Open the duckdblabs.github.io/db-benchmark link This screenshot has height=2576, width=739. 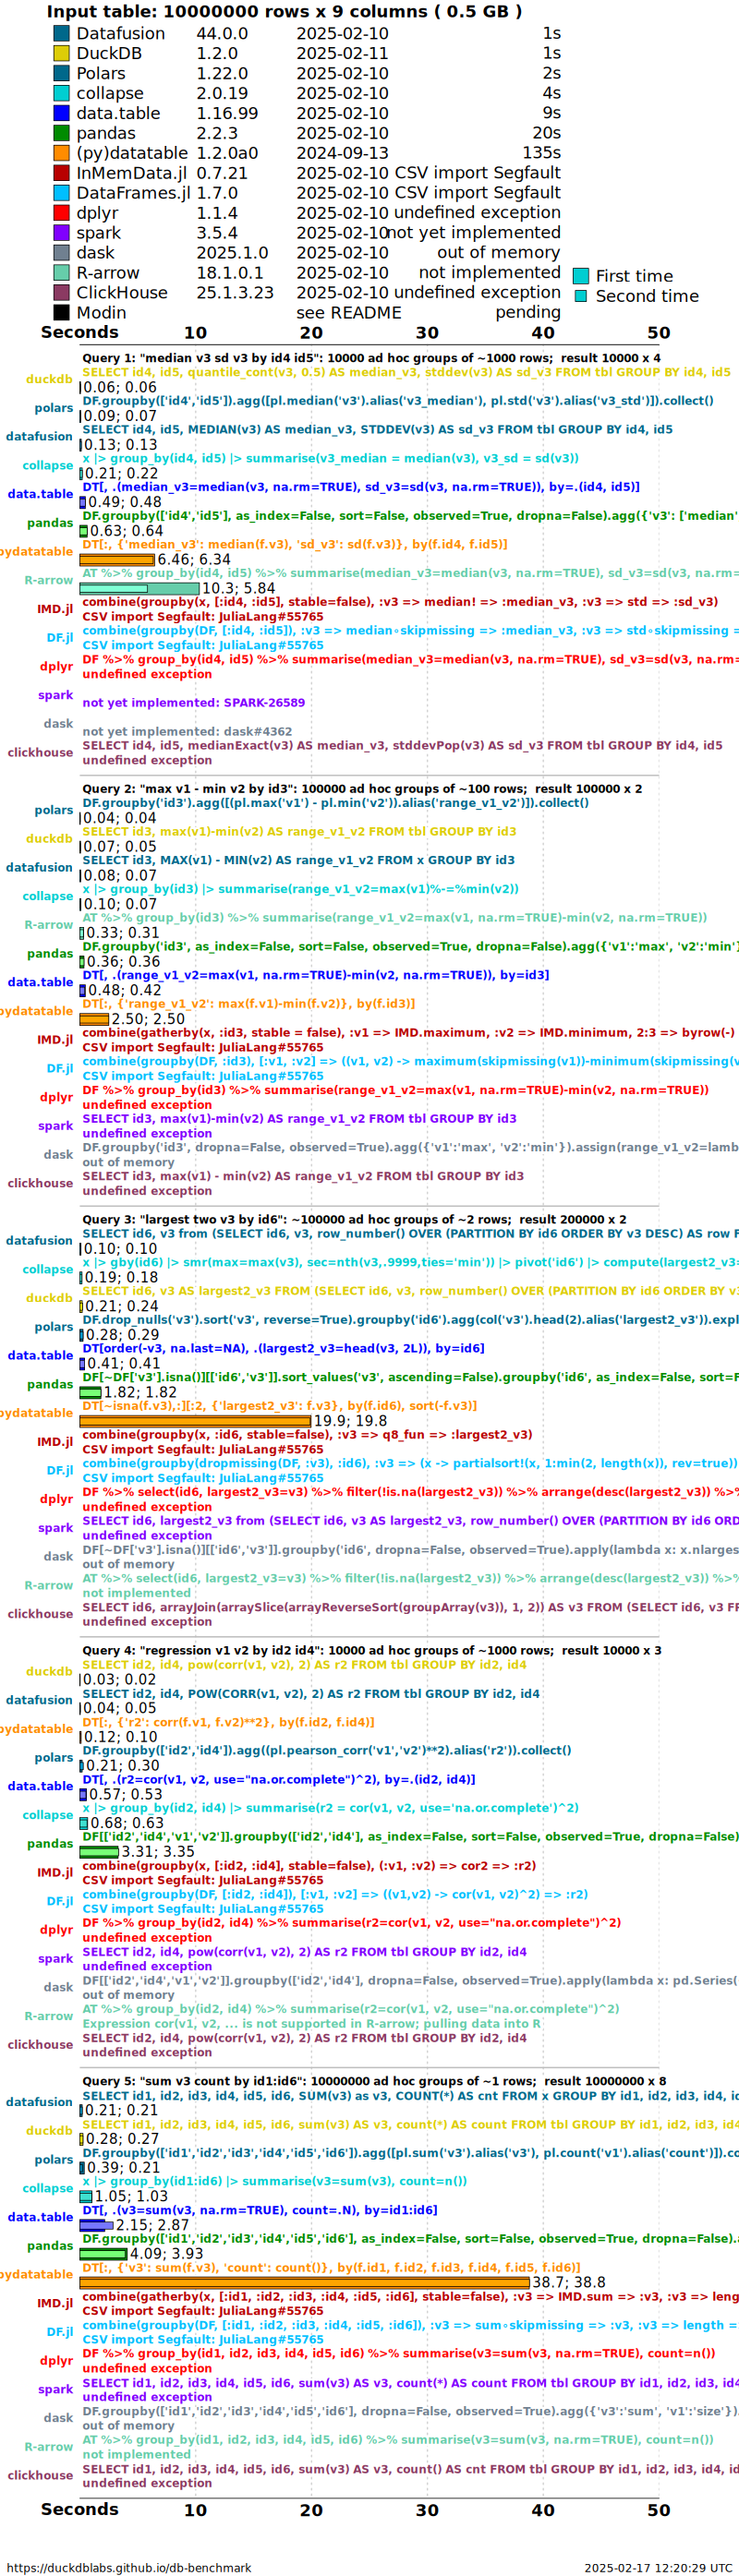coord(129,2567)
